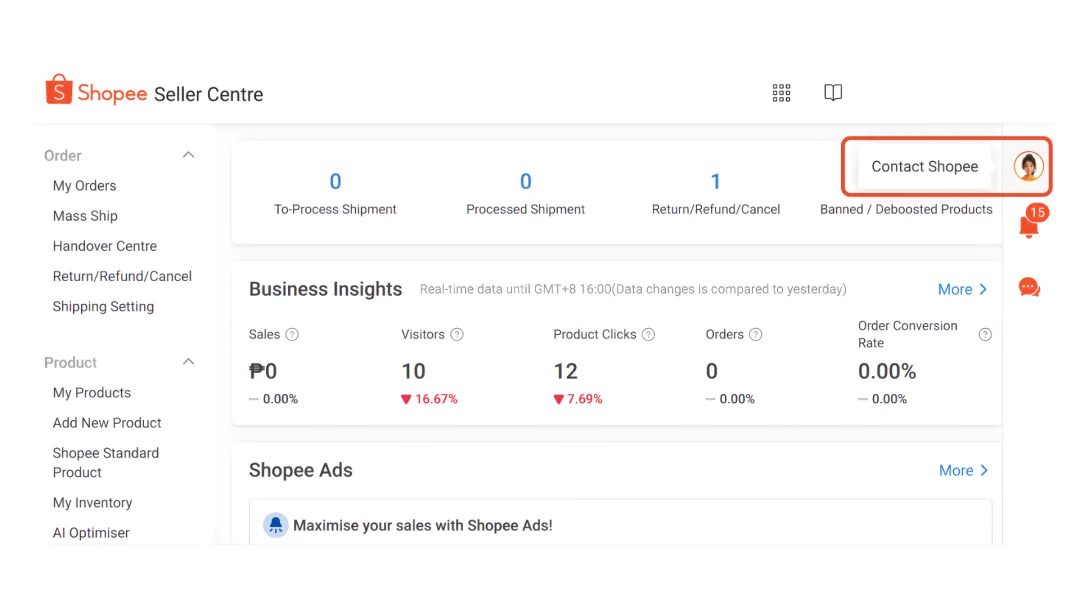This screenshot has width=1080, height=608.
Task: Click the Shopee shopping bag logo
Action: click(59, 90)
